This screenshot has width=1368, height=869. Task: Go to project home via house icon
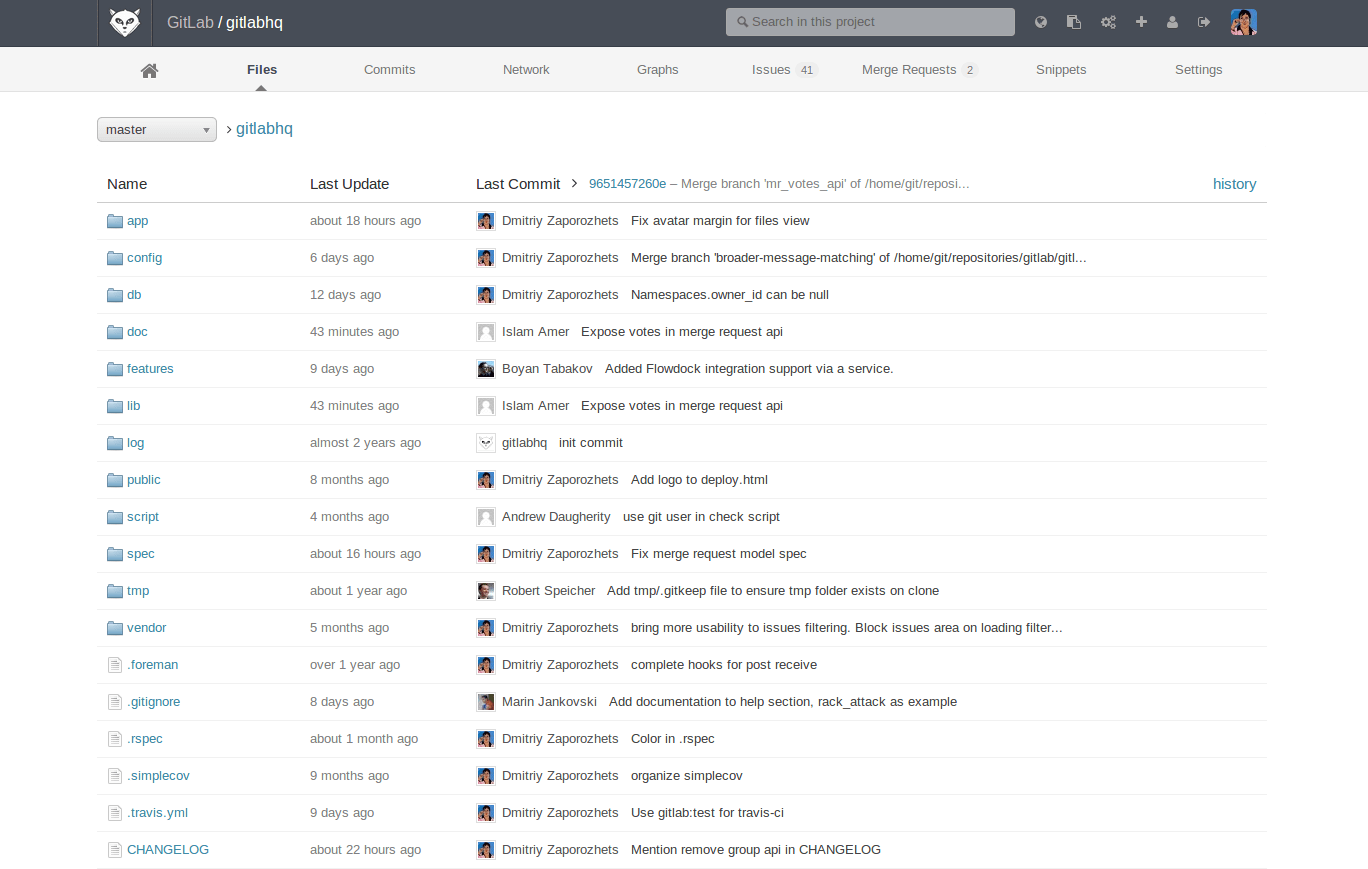[150, 70]
